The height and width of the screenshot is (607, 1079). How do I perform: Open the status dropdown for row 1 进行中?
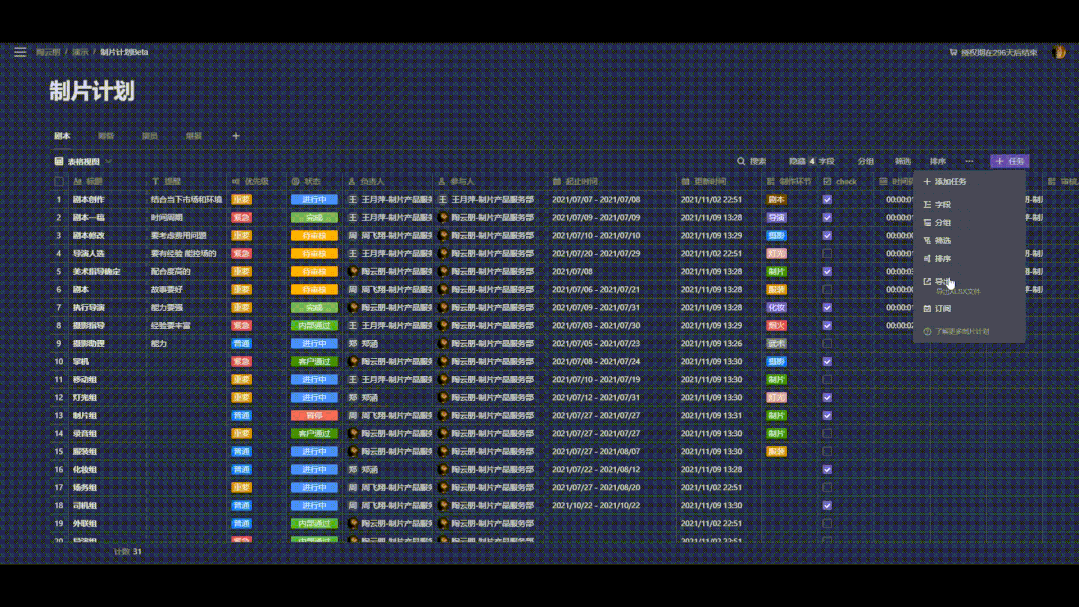314,200
